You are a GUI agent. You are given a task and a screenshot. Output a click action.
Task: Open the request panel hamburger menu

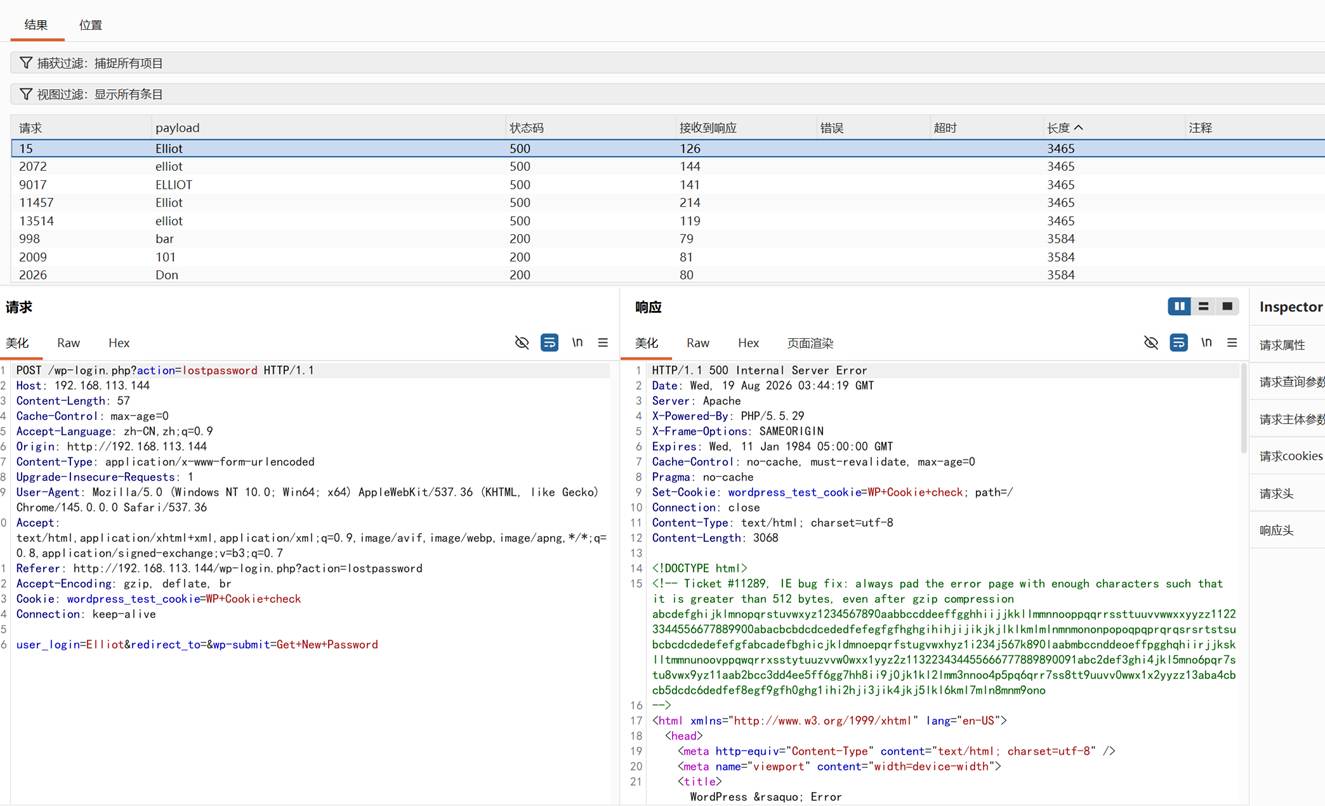tap(603, 343)
